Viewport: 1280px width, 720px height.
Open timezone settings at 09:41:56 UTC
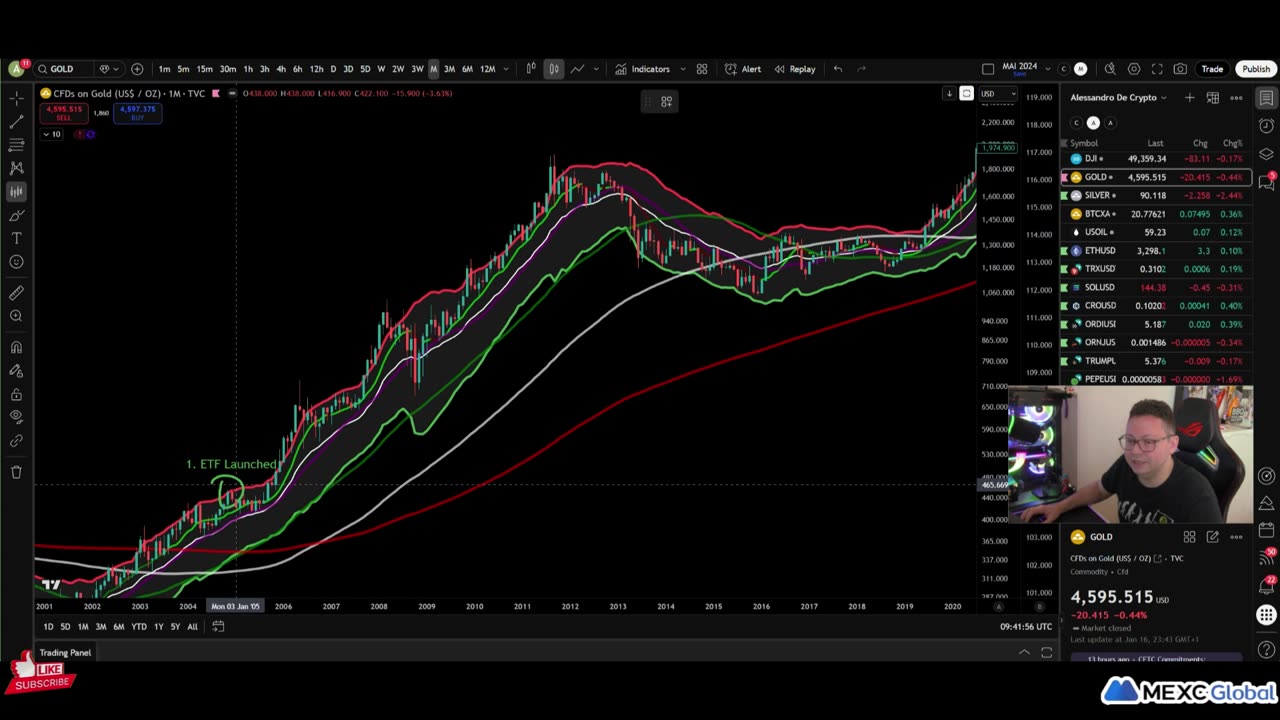pos(1026,627)
